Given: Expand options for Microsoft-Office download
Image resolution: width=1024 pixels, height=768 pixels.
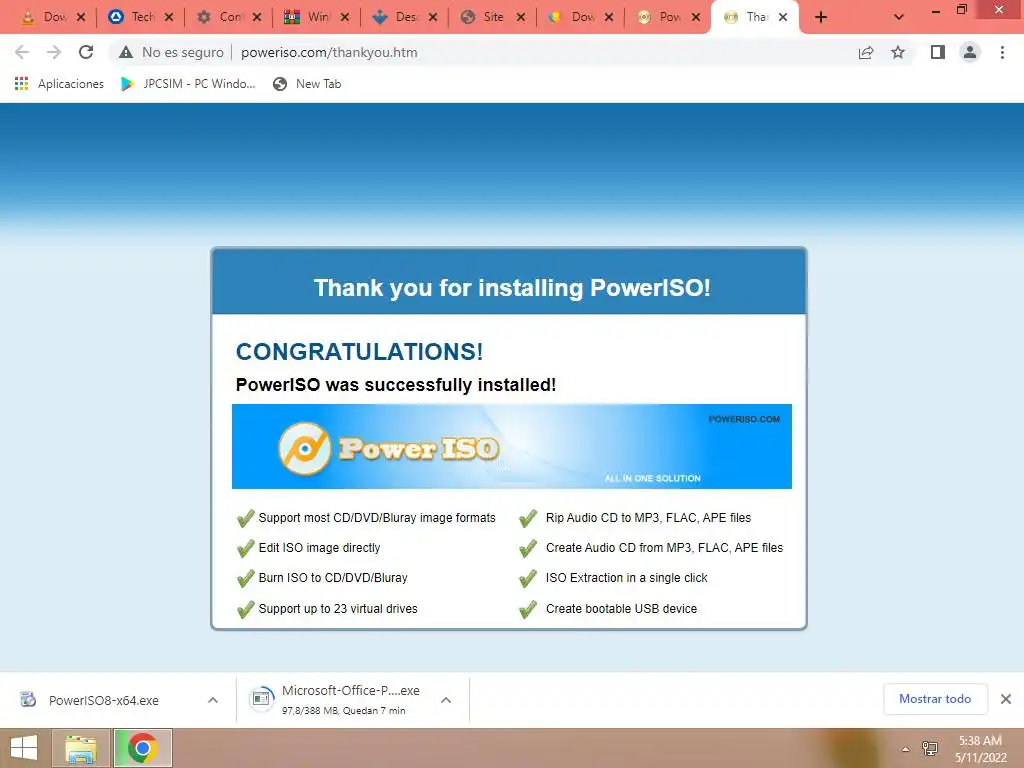Looking at the screenshot, I should pos(446,700).
